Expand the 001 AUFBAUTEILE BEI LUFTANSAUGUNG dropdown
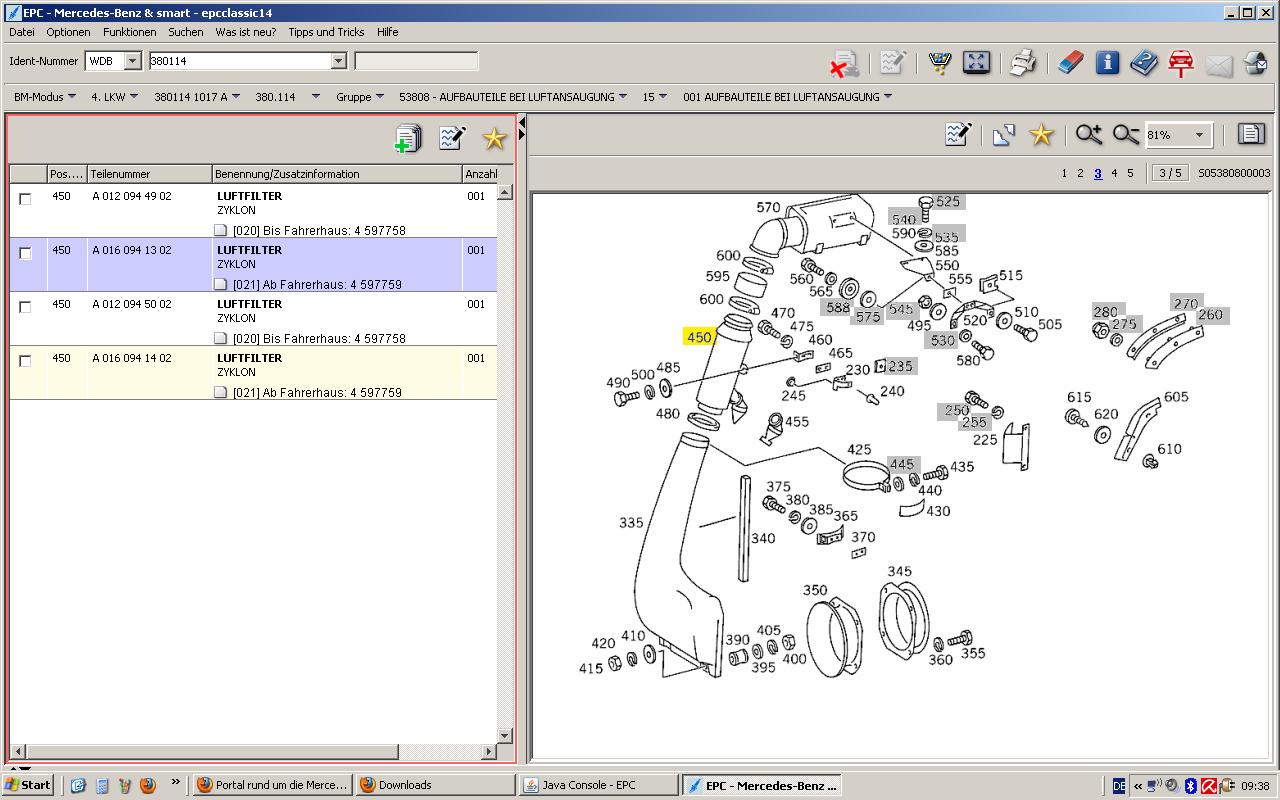Viewport: 1280px width, 800px height. pyautogui.click(x=887, y=97)
